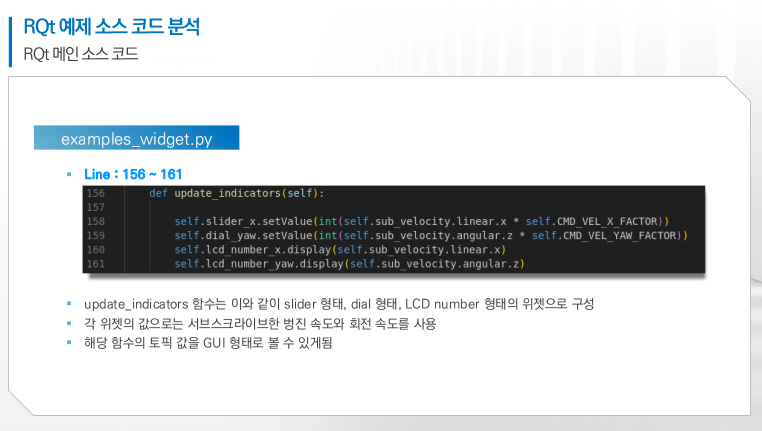This screenshot has width=762, height=431.
Task: Click code line number 159
Action: [x=96, y=235]
